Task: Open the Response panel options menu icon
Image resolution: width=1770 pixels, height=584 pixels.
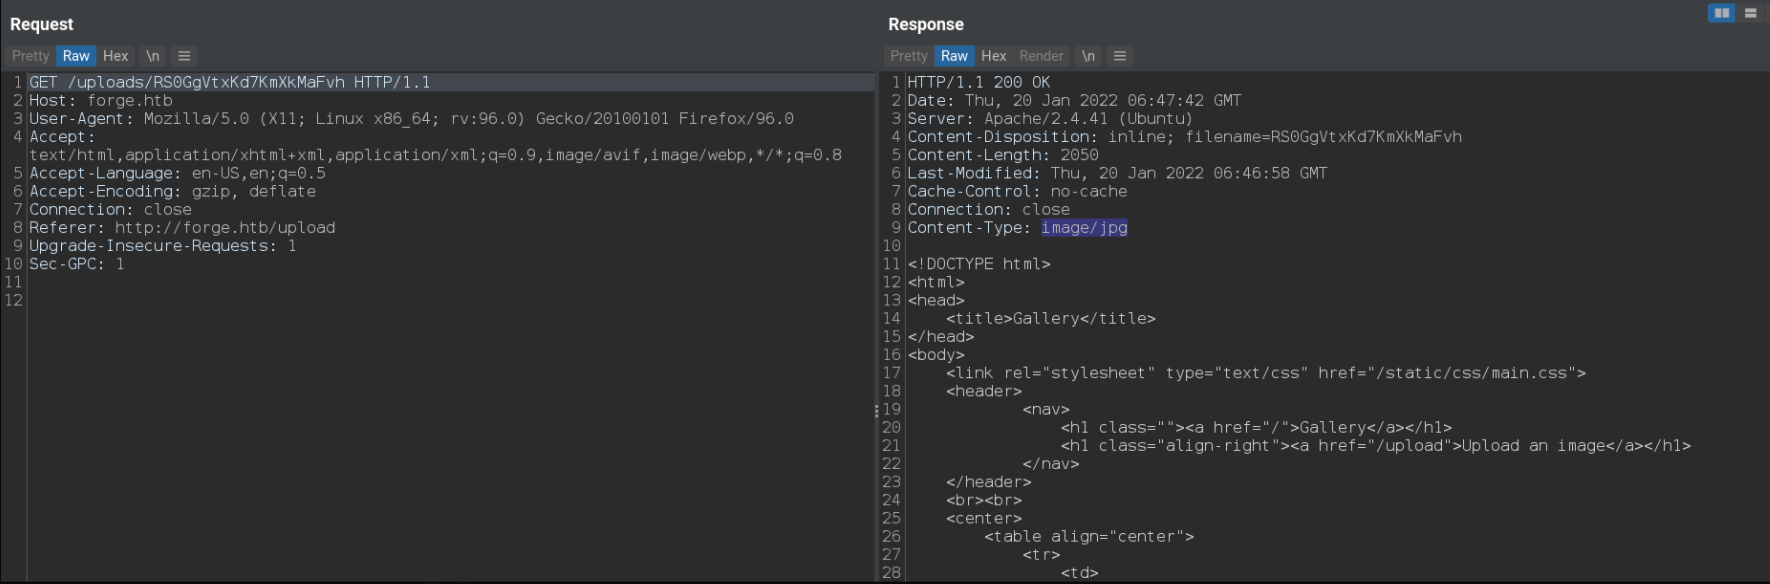Action: (x=1120, y=56)
